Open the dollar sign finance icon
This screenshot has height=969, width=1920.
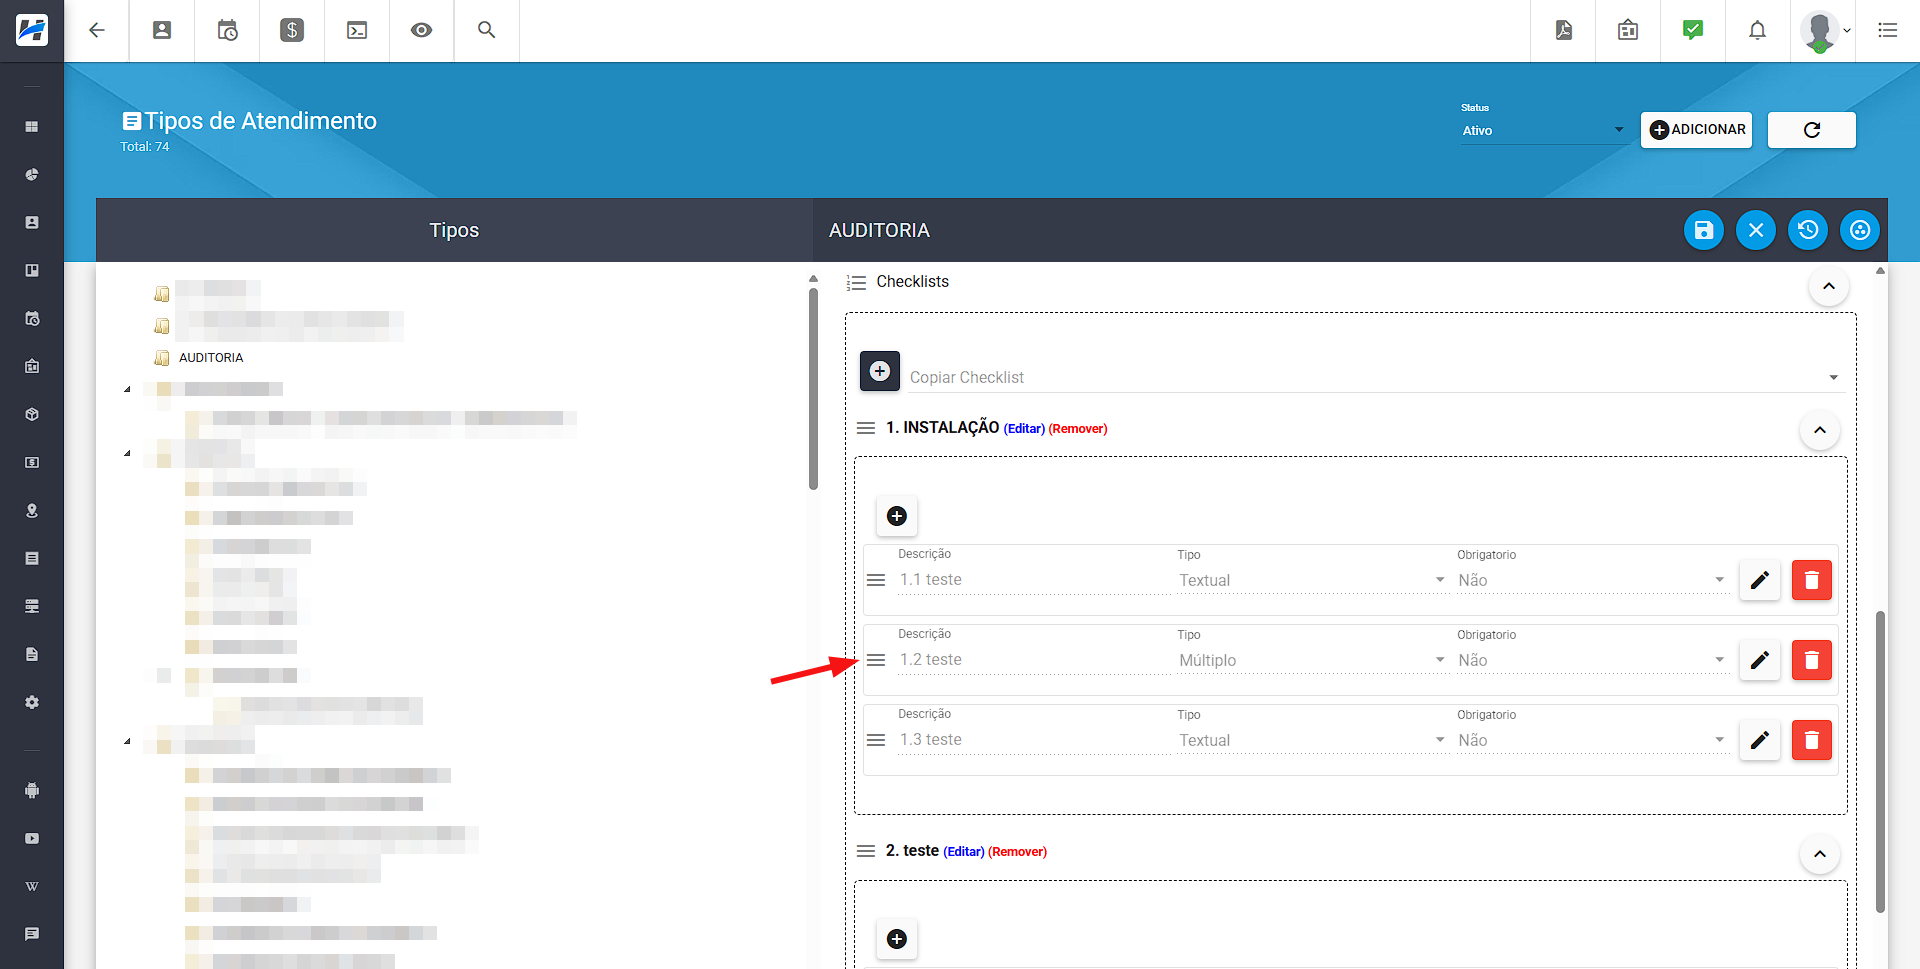click(292, 30)
